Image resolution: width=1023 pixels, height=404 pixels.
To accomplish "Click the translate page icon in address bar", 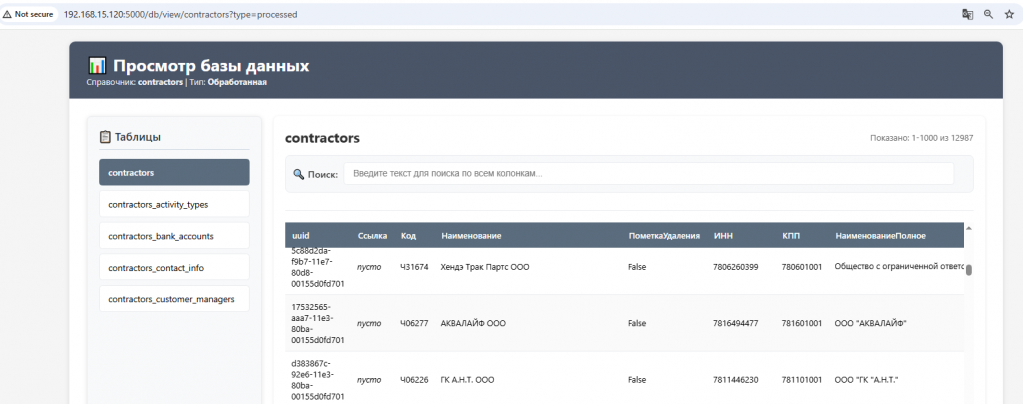I will click(968, 14).
